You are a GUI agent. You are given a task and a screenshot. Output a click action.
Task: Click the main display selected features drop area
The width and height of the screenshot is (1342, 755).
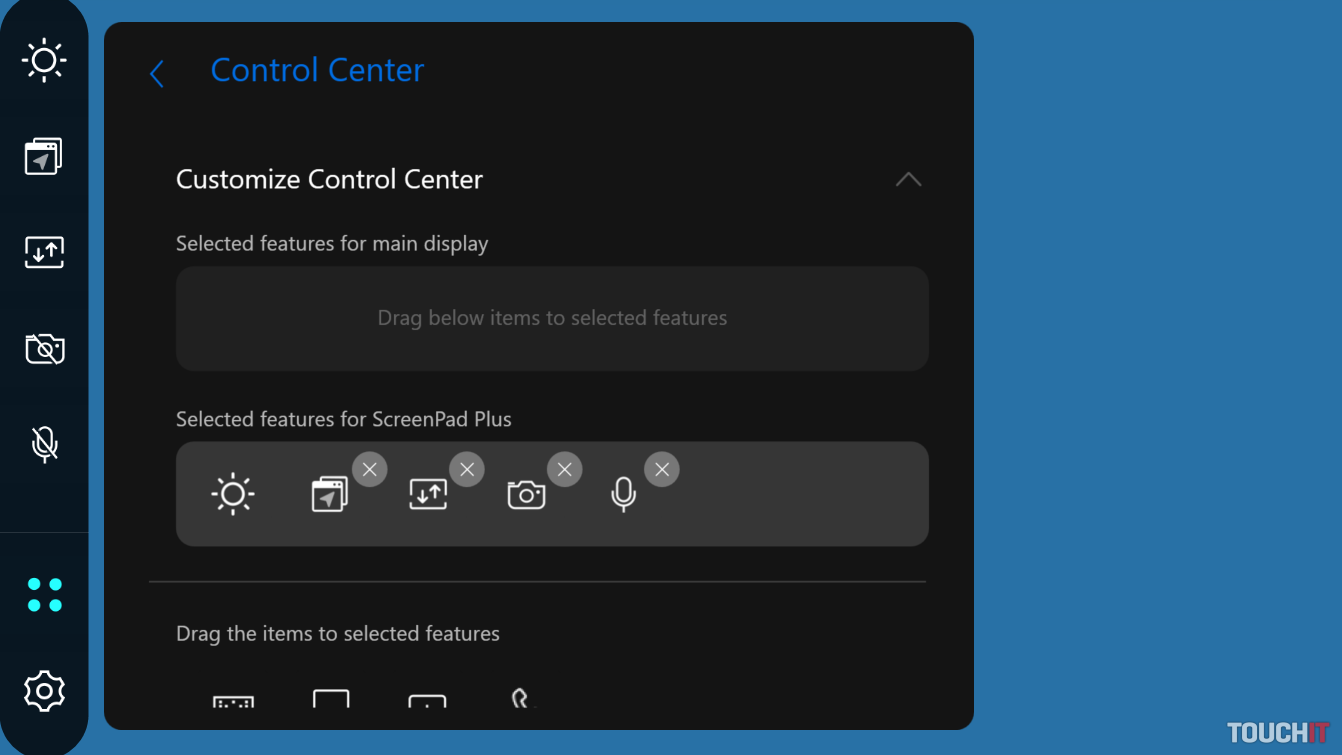pyautogui.click(x=552, y=318)
